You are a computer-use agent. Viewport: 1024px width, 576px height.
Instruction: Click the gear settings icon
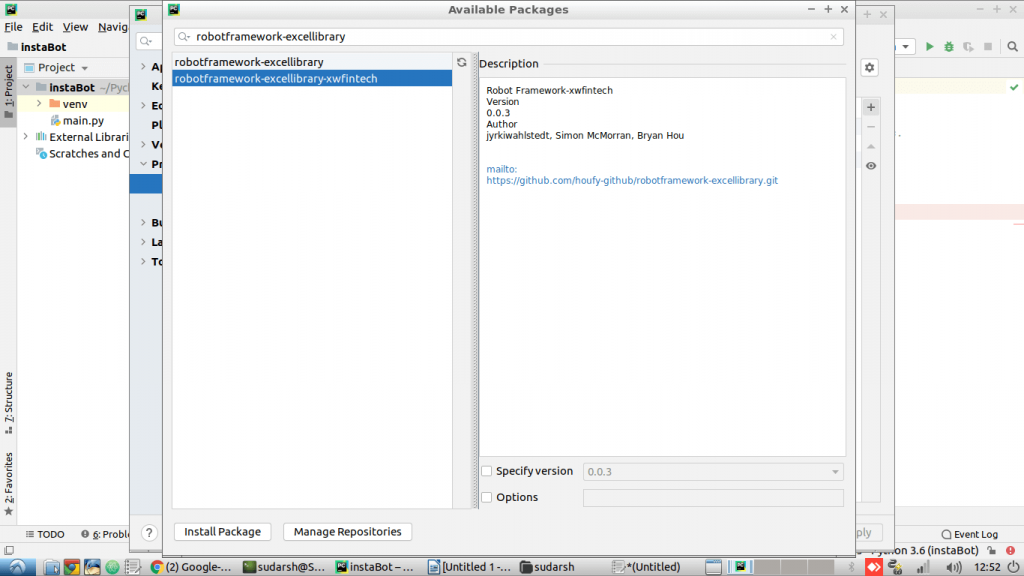coord(870,67)
